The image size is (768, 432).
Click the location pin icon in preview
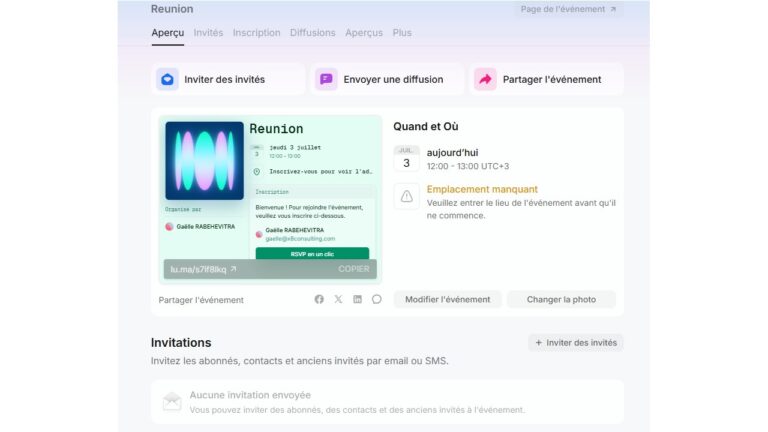pyautogui.click(x=257, y=171)
